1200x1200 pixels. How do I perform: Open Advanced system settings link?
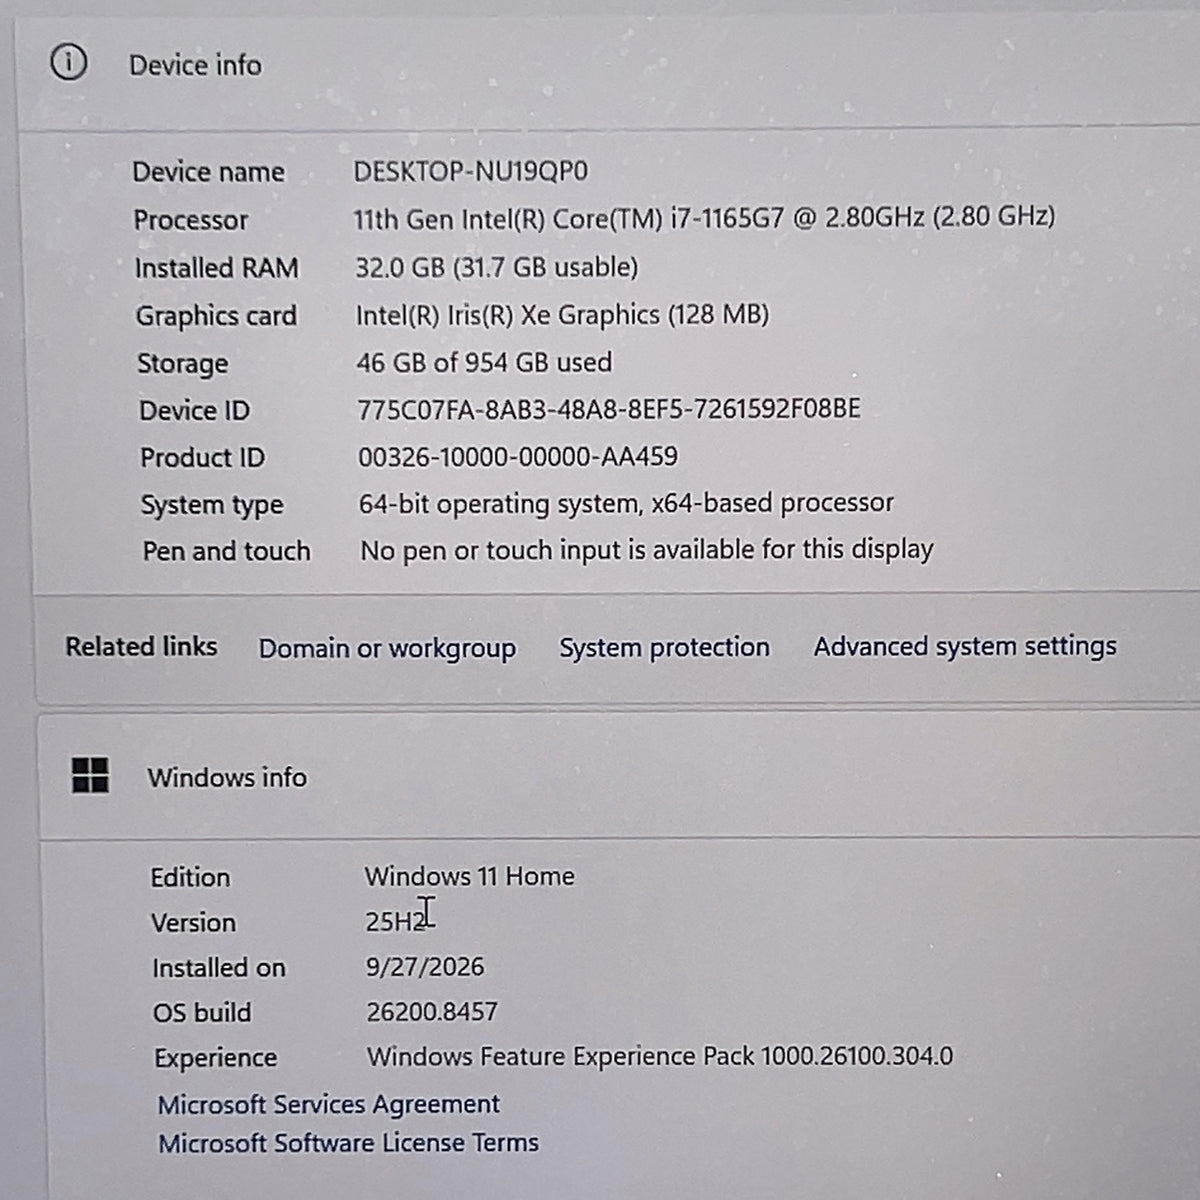pyautogui.click(x=965, y=647)
